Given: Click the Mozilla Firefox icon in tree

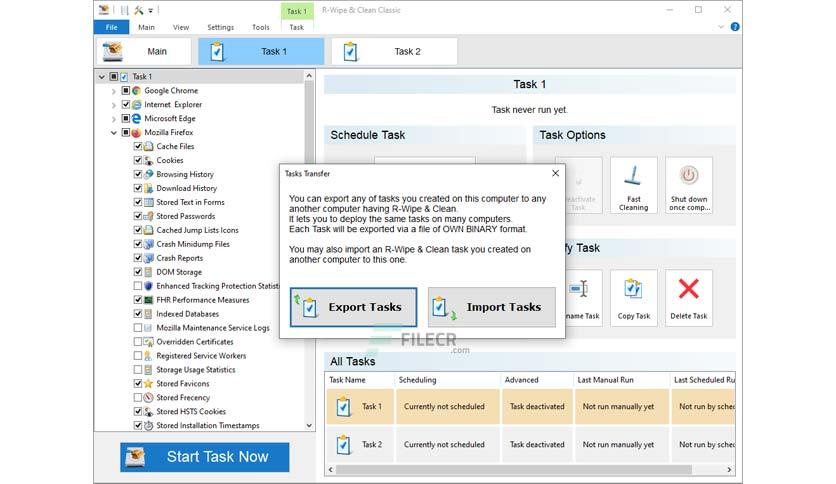Looking at the screenshot, I should tap(136, 132).
